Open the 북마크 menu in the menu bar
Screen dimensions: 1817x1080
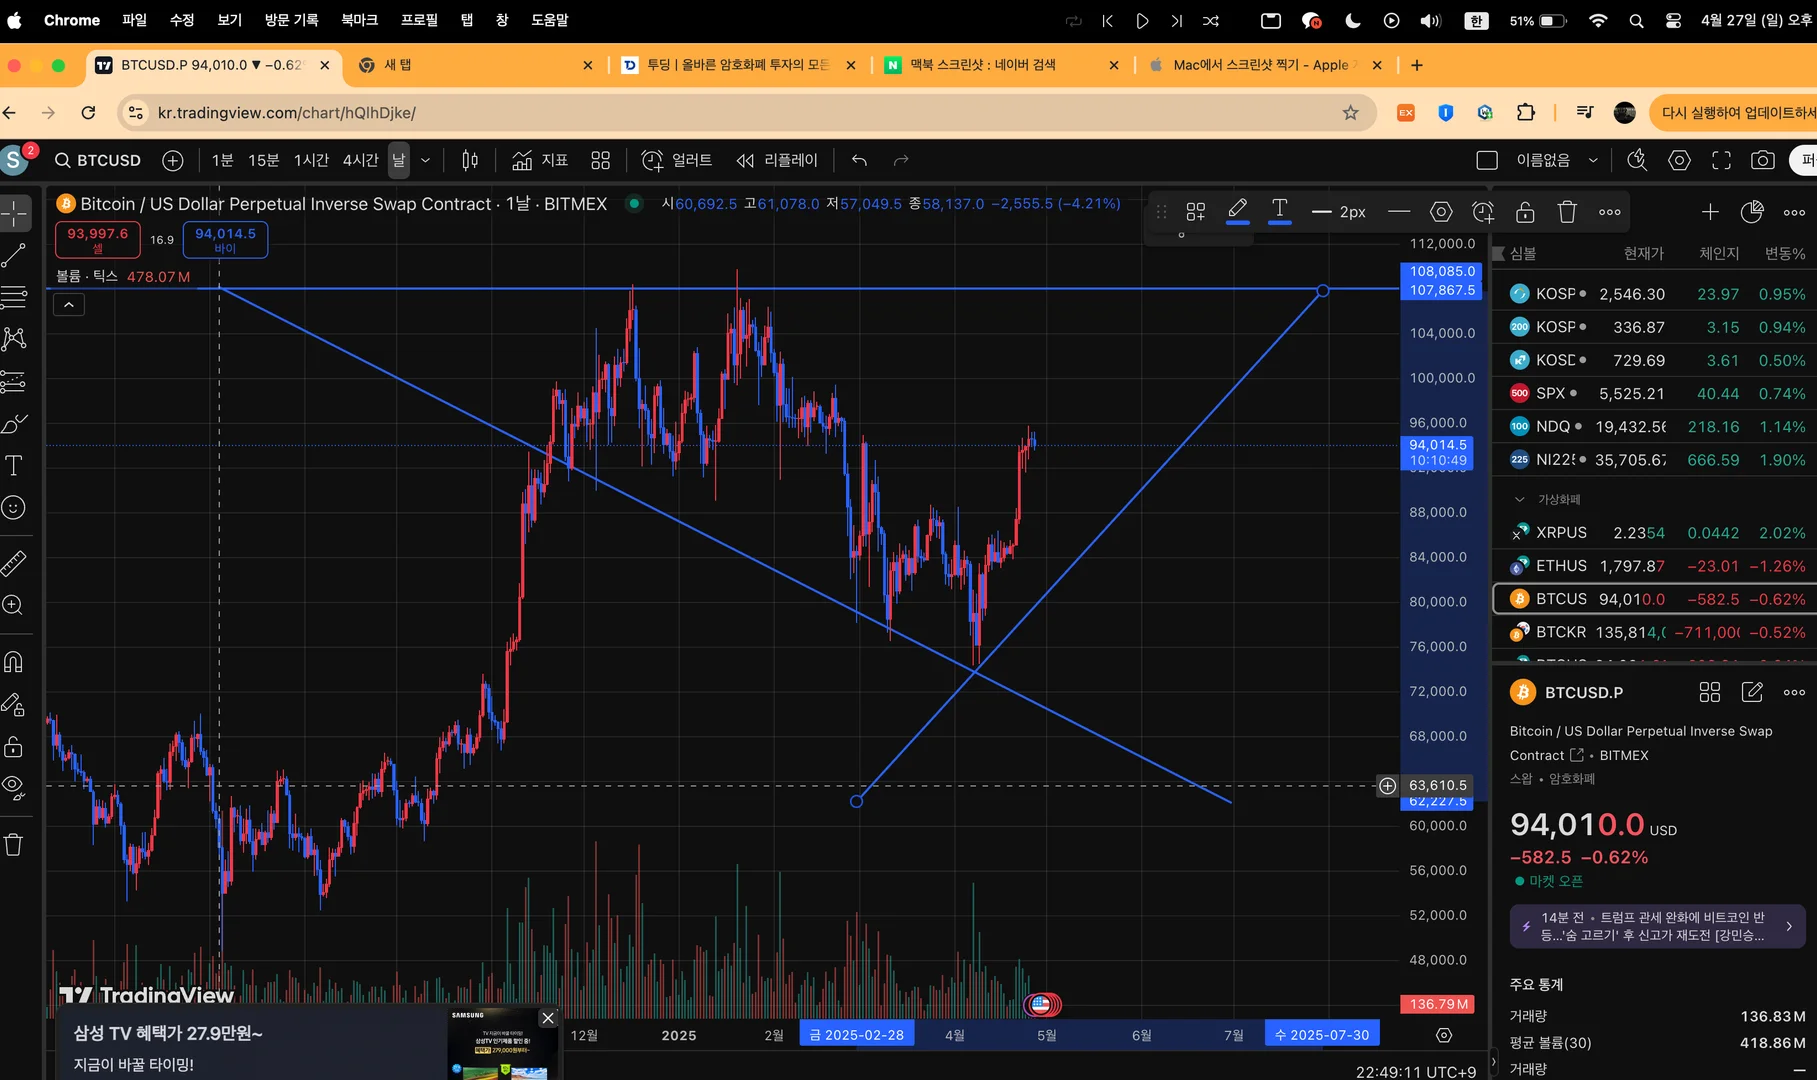pyautogui.click(x=360, y=20)
